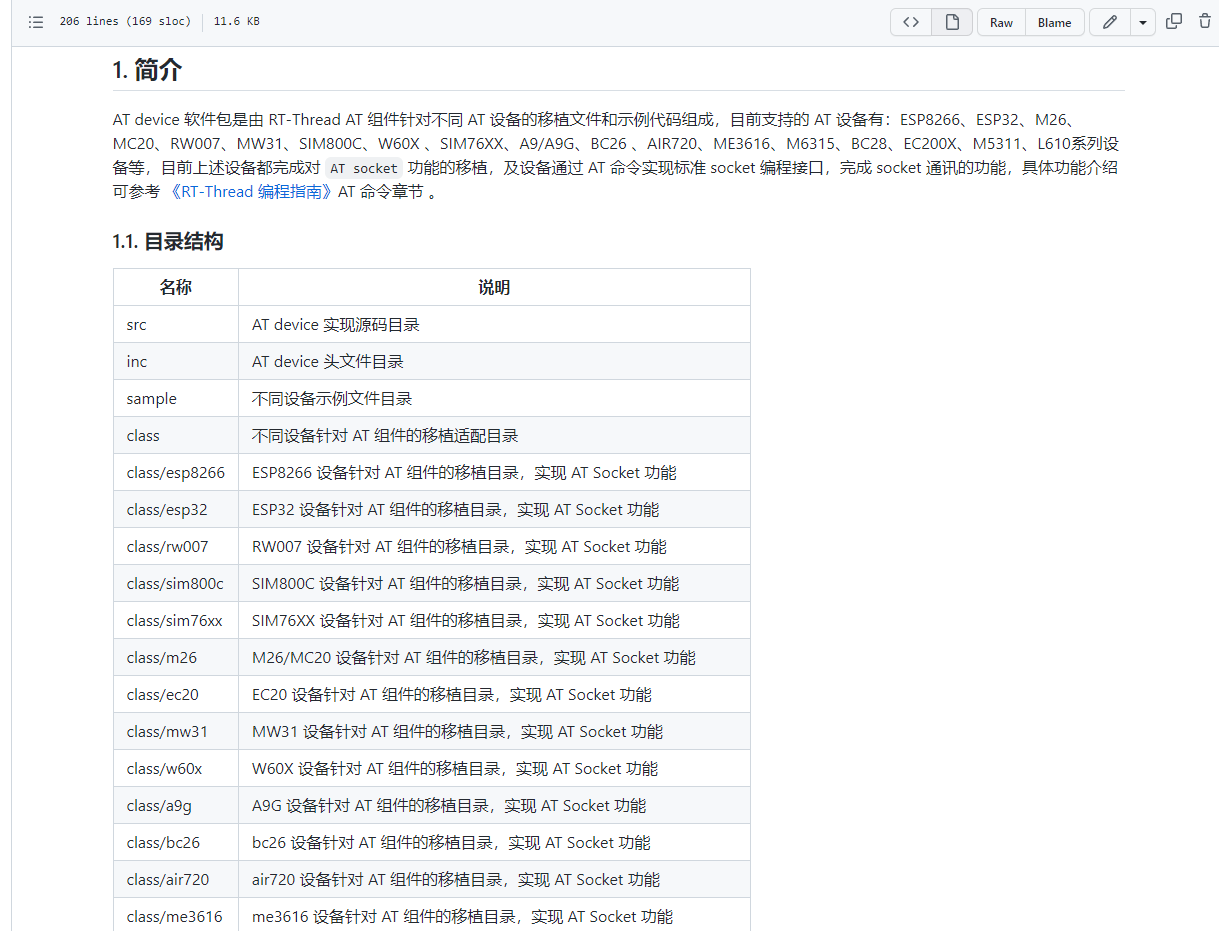The height and width of the screenshot is (931, 1219).
Task: Delete this file using the trash icon
Action: click(x=1204, y=22)
